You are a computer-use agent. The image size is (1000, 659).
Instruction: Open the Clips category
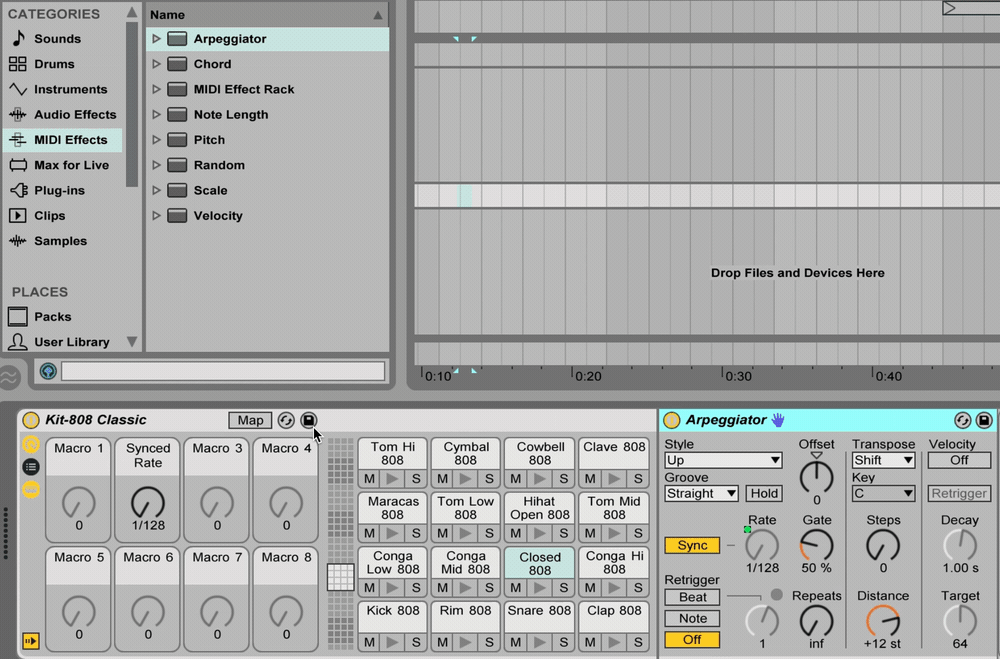(x=49, y=216)
